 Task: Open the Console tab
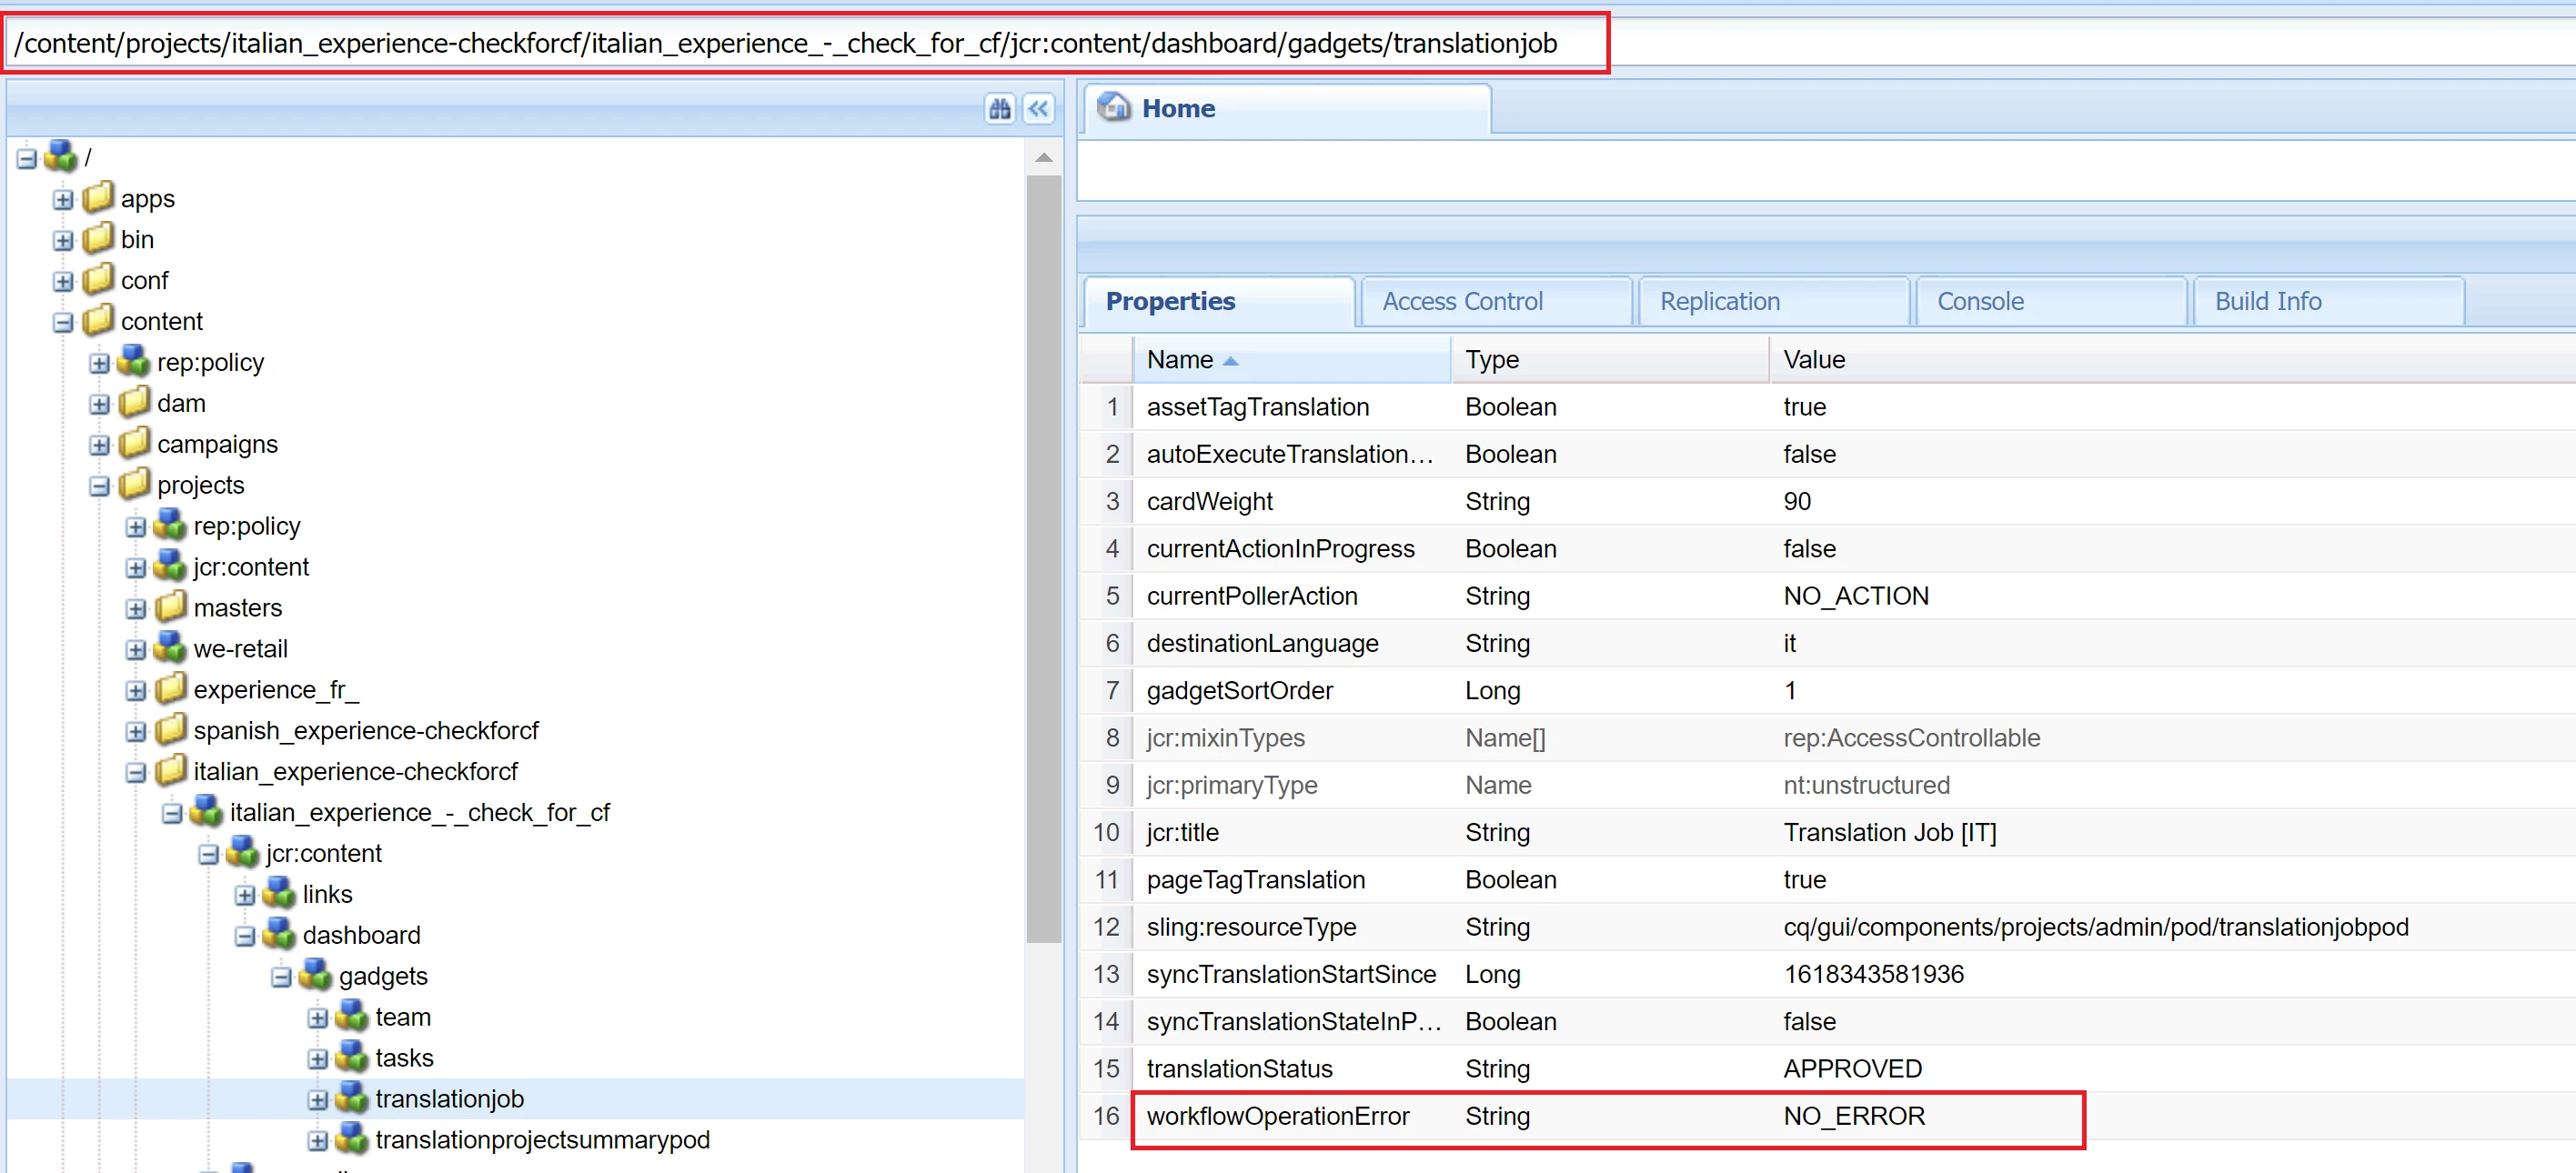(x=1979, y=301)
